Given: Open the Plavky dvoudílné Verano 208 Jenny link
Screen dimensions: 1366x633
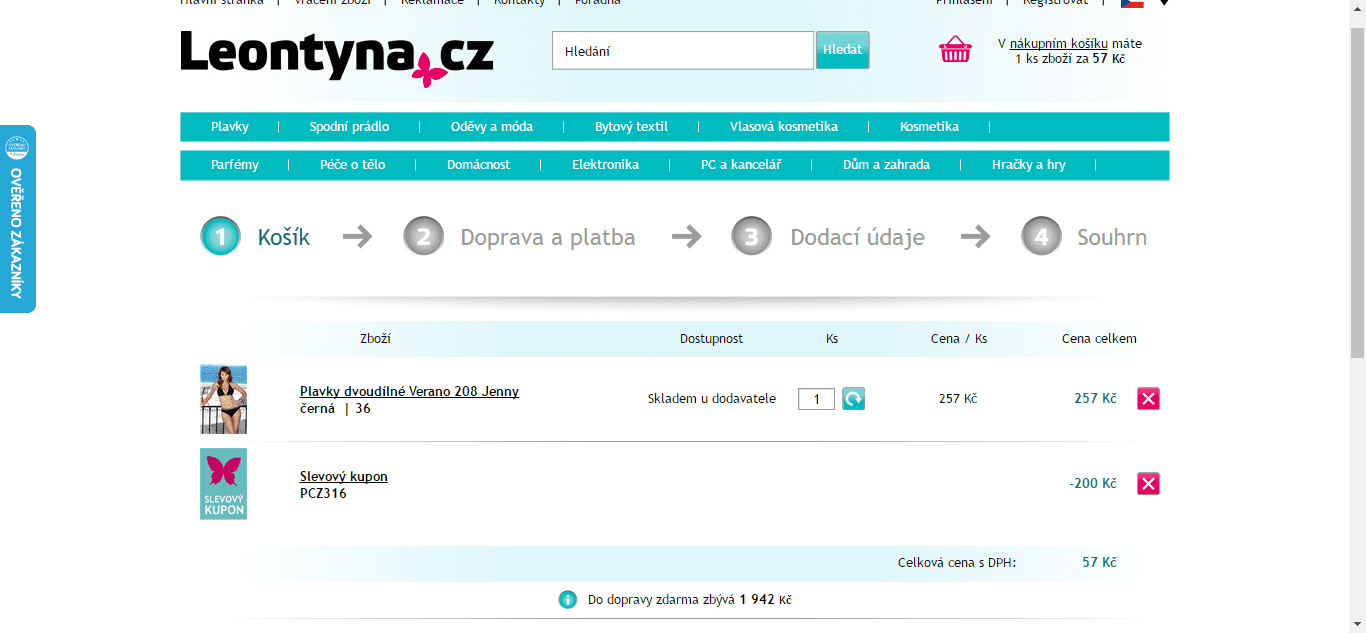Looking at the screenshot, I should pos(409,392).
